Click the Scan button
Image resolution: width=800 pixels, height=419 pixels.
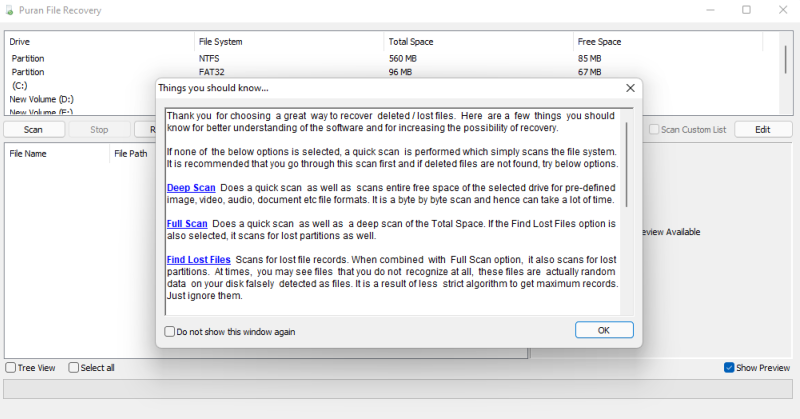33,130
